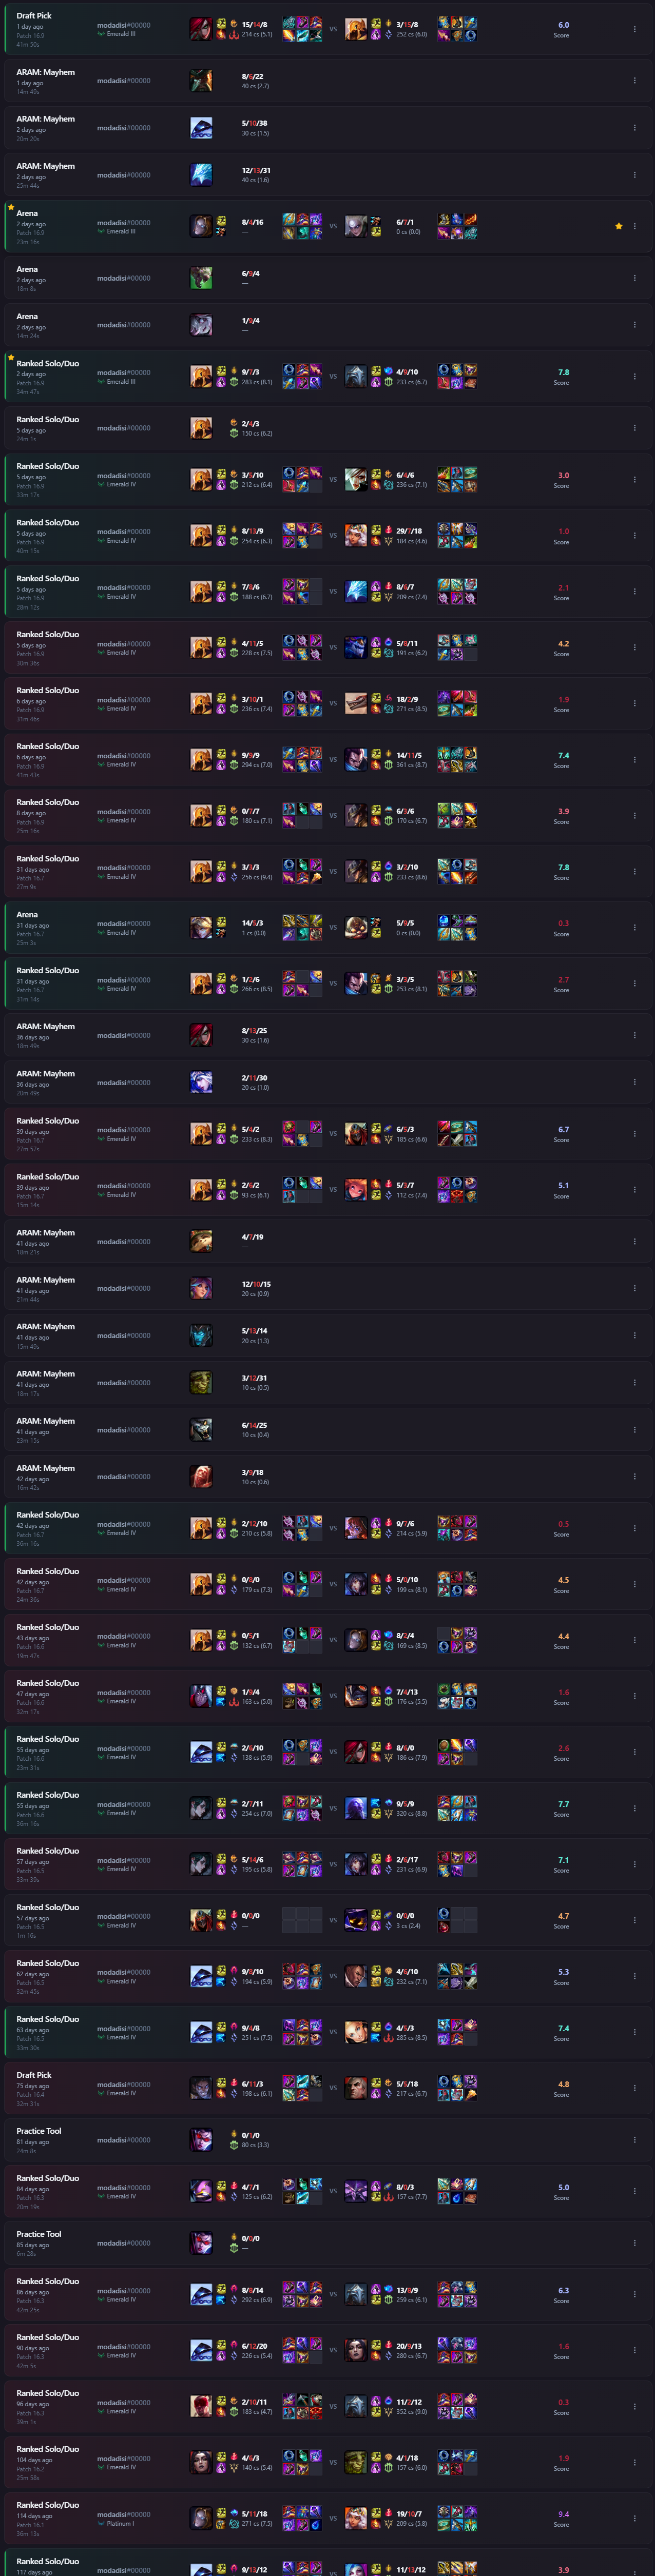
Task: Click the champion portrait in the Arena 14m 24s match
Action: click(201, 324)
